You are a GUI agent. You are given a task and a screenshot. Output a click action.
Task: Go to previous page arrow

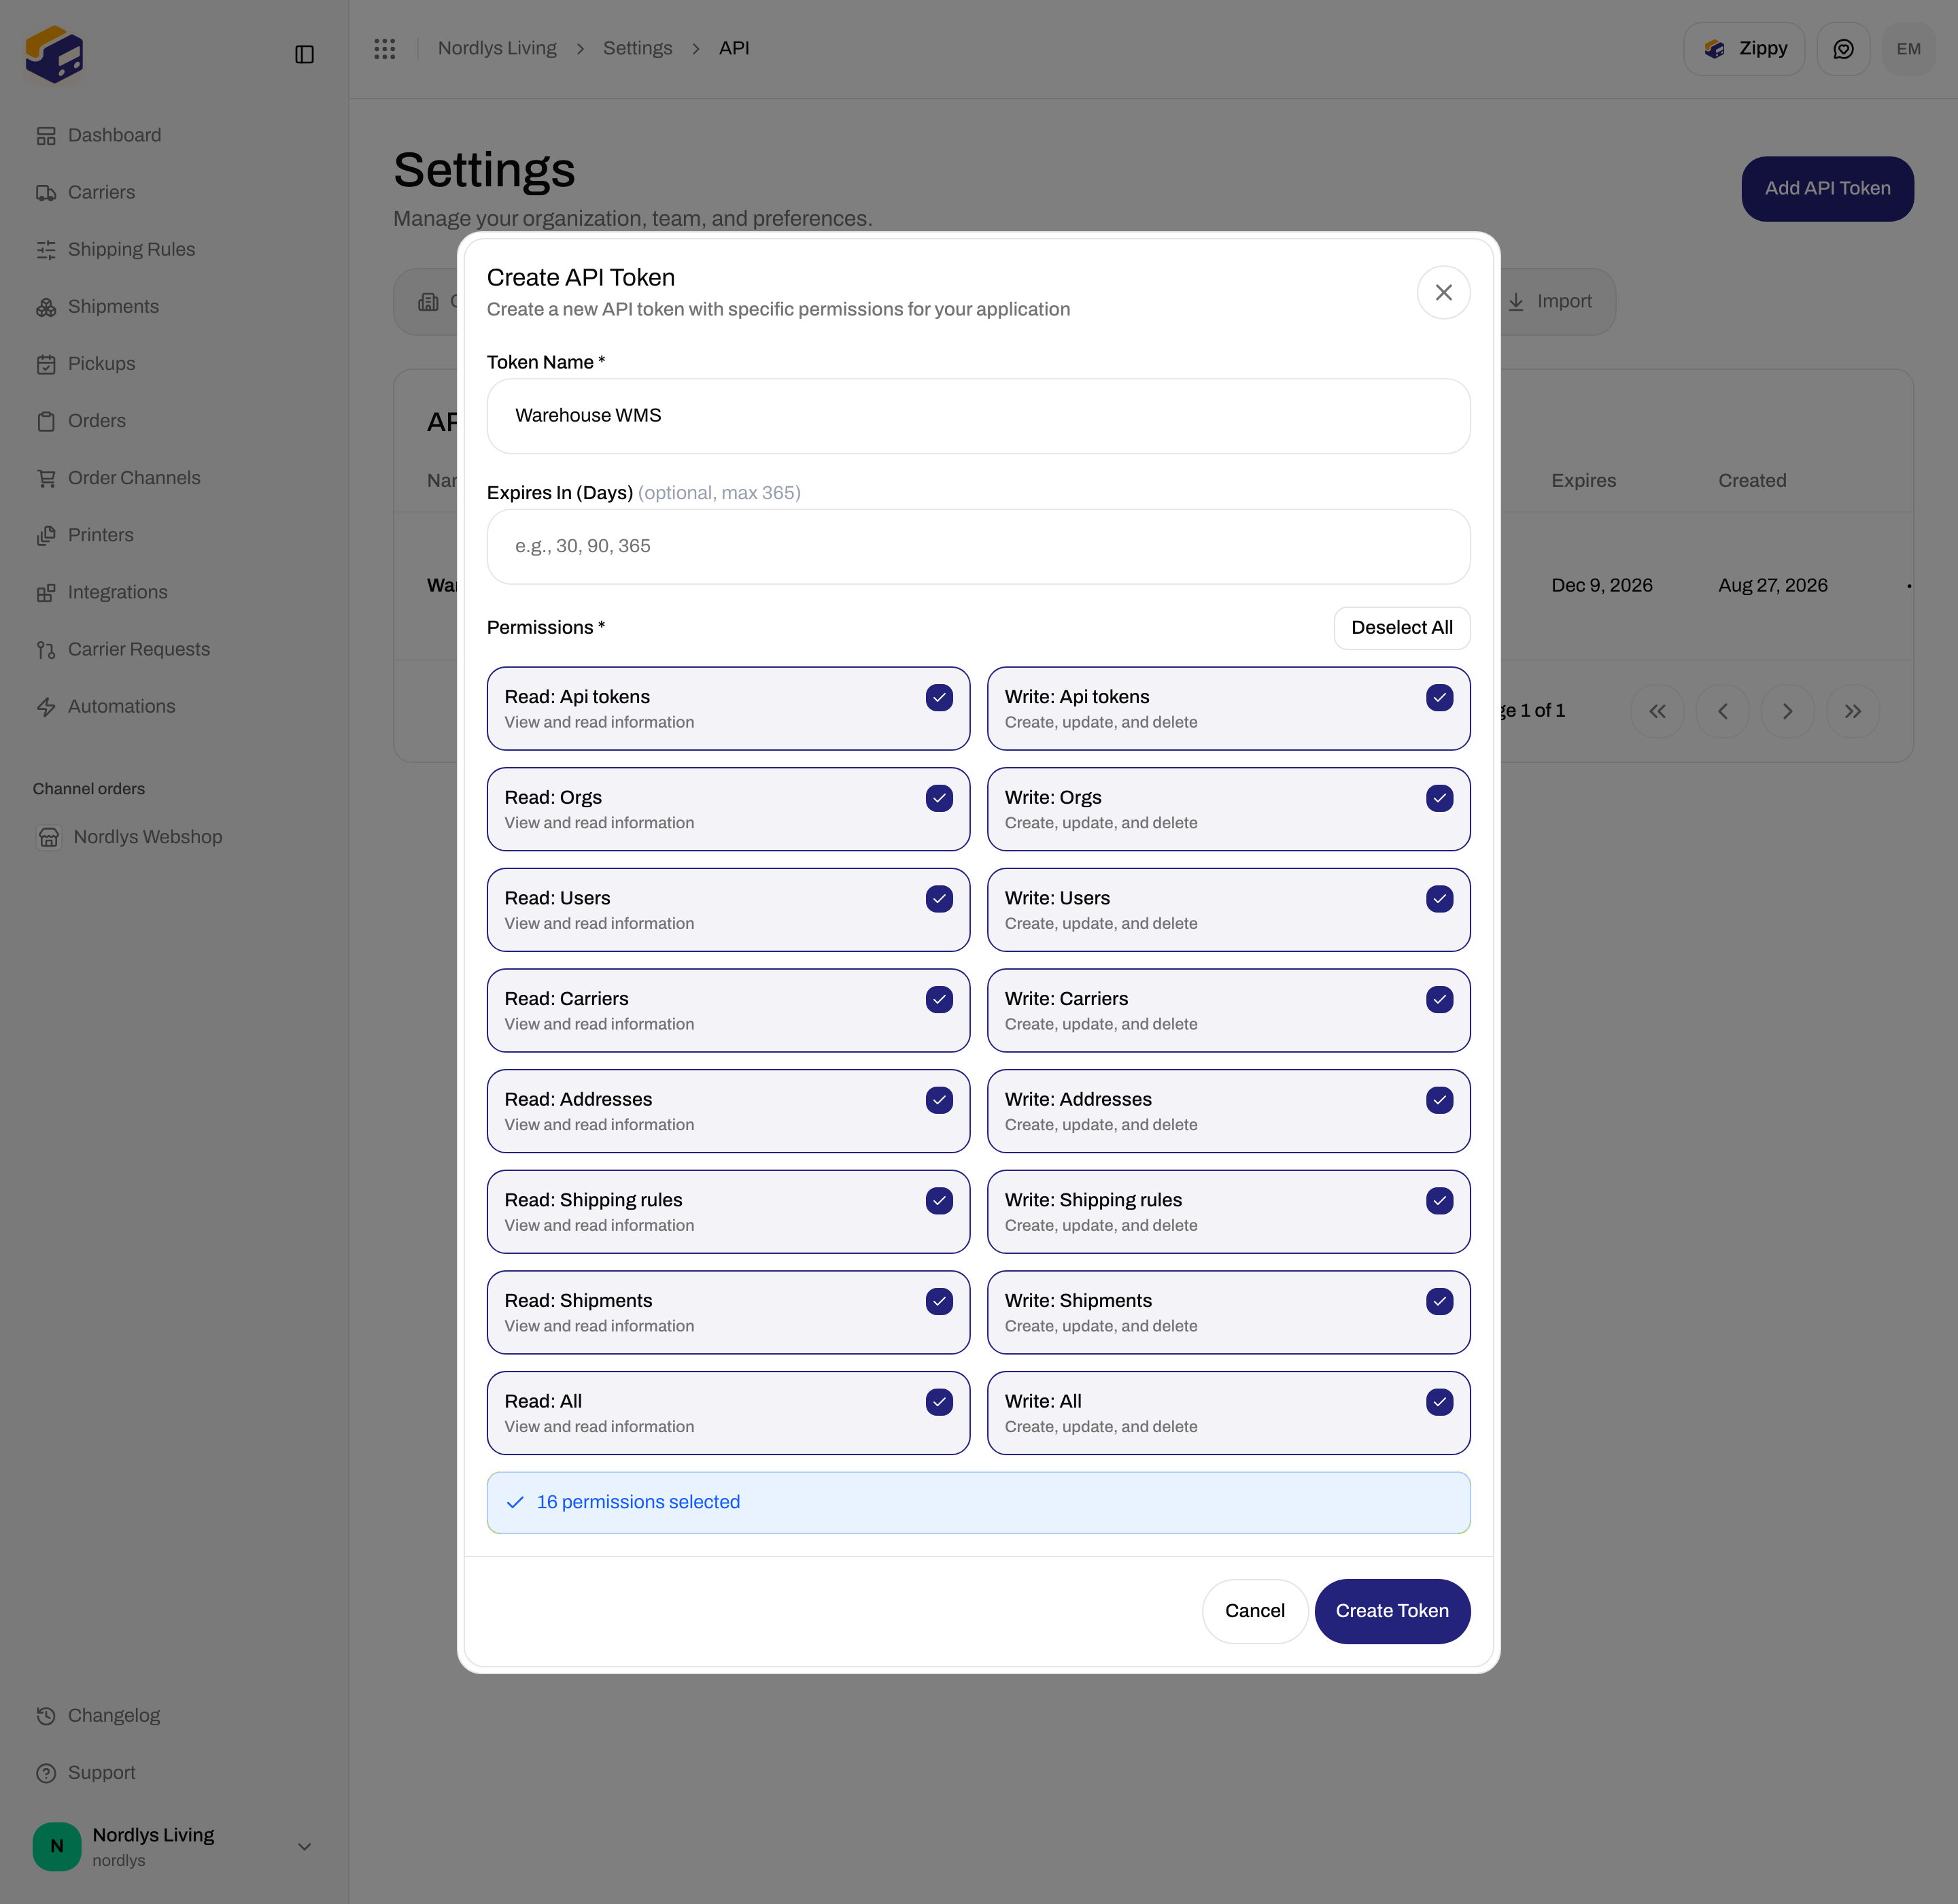[x=1722, y=711]
